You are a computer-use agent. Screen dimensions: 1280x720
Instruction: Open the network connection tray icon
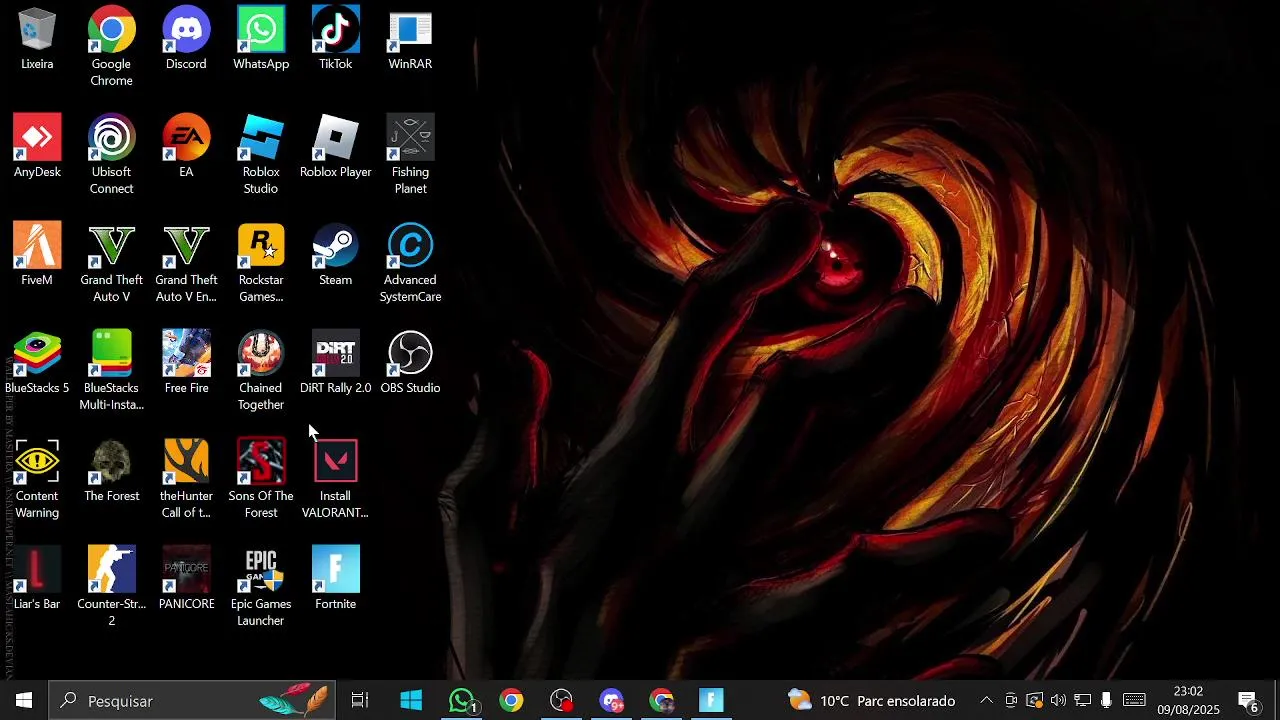click(x=1082, y=700)
